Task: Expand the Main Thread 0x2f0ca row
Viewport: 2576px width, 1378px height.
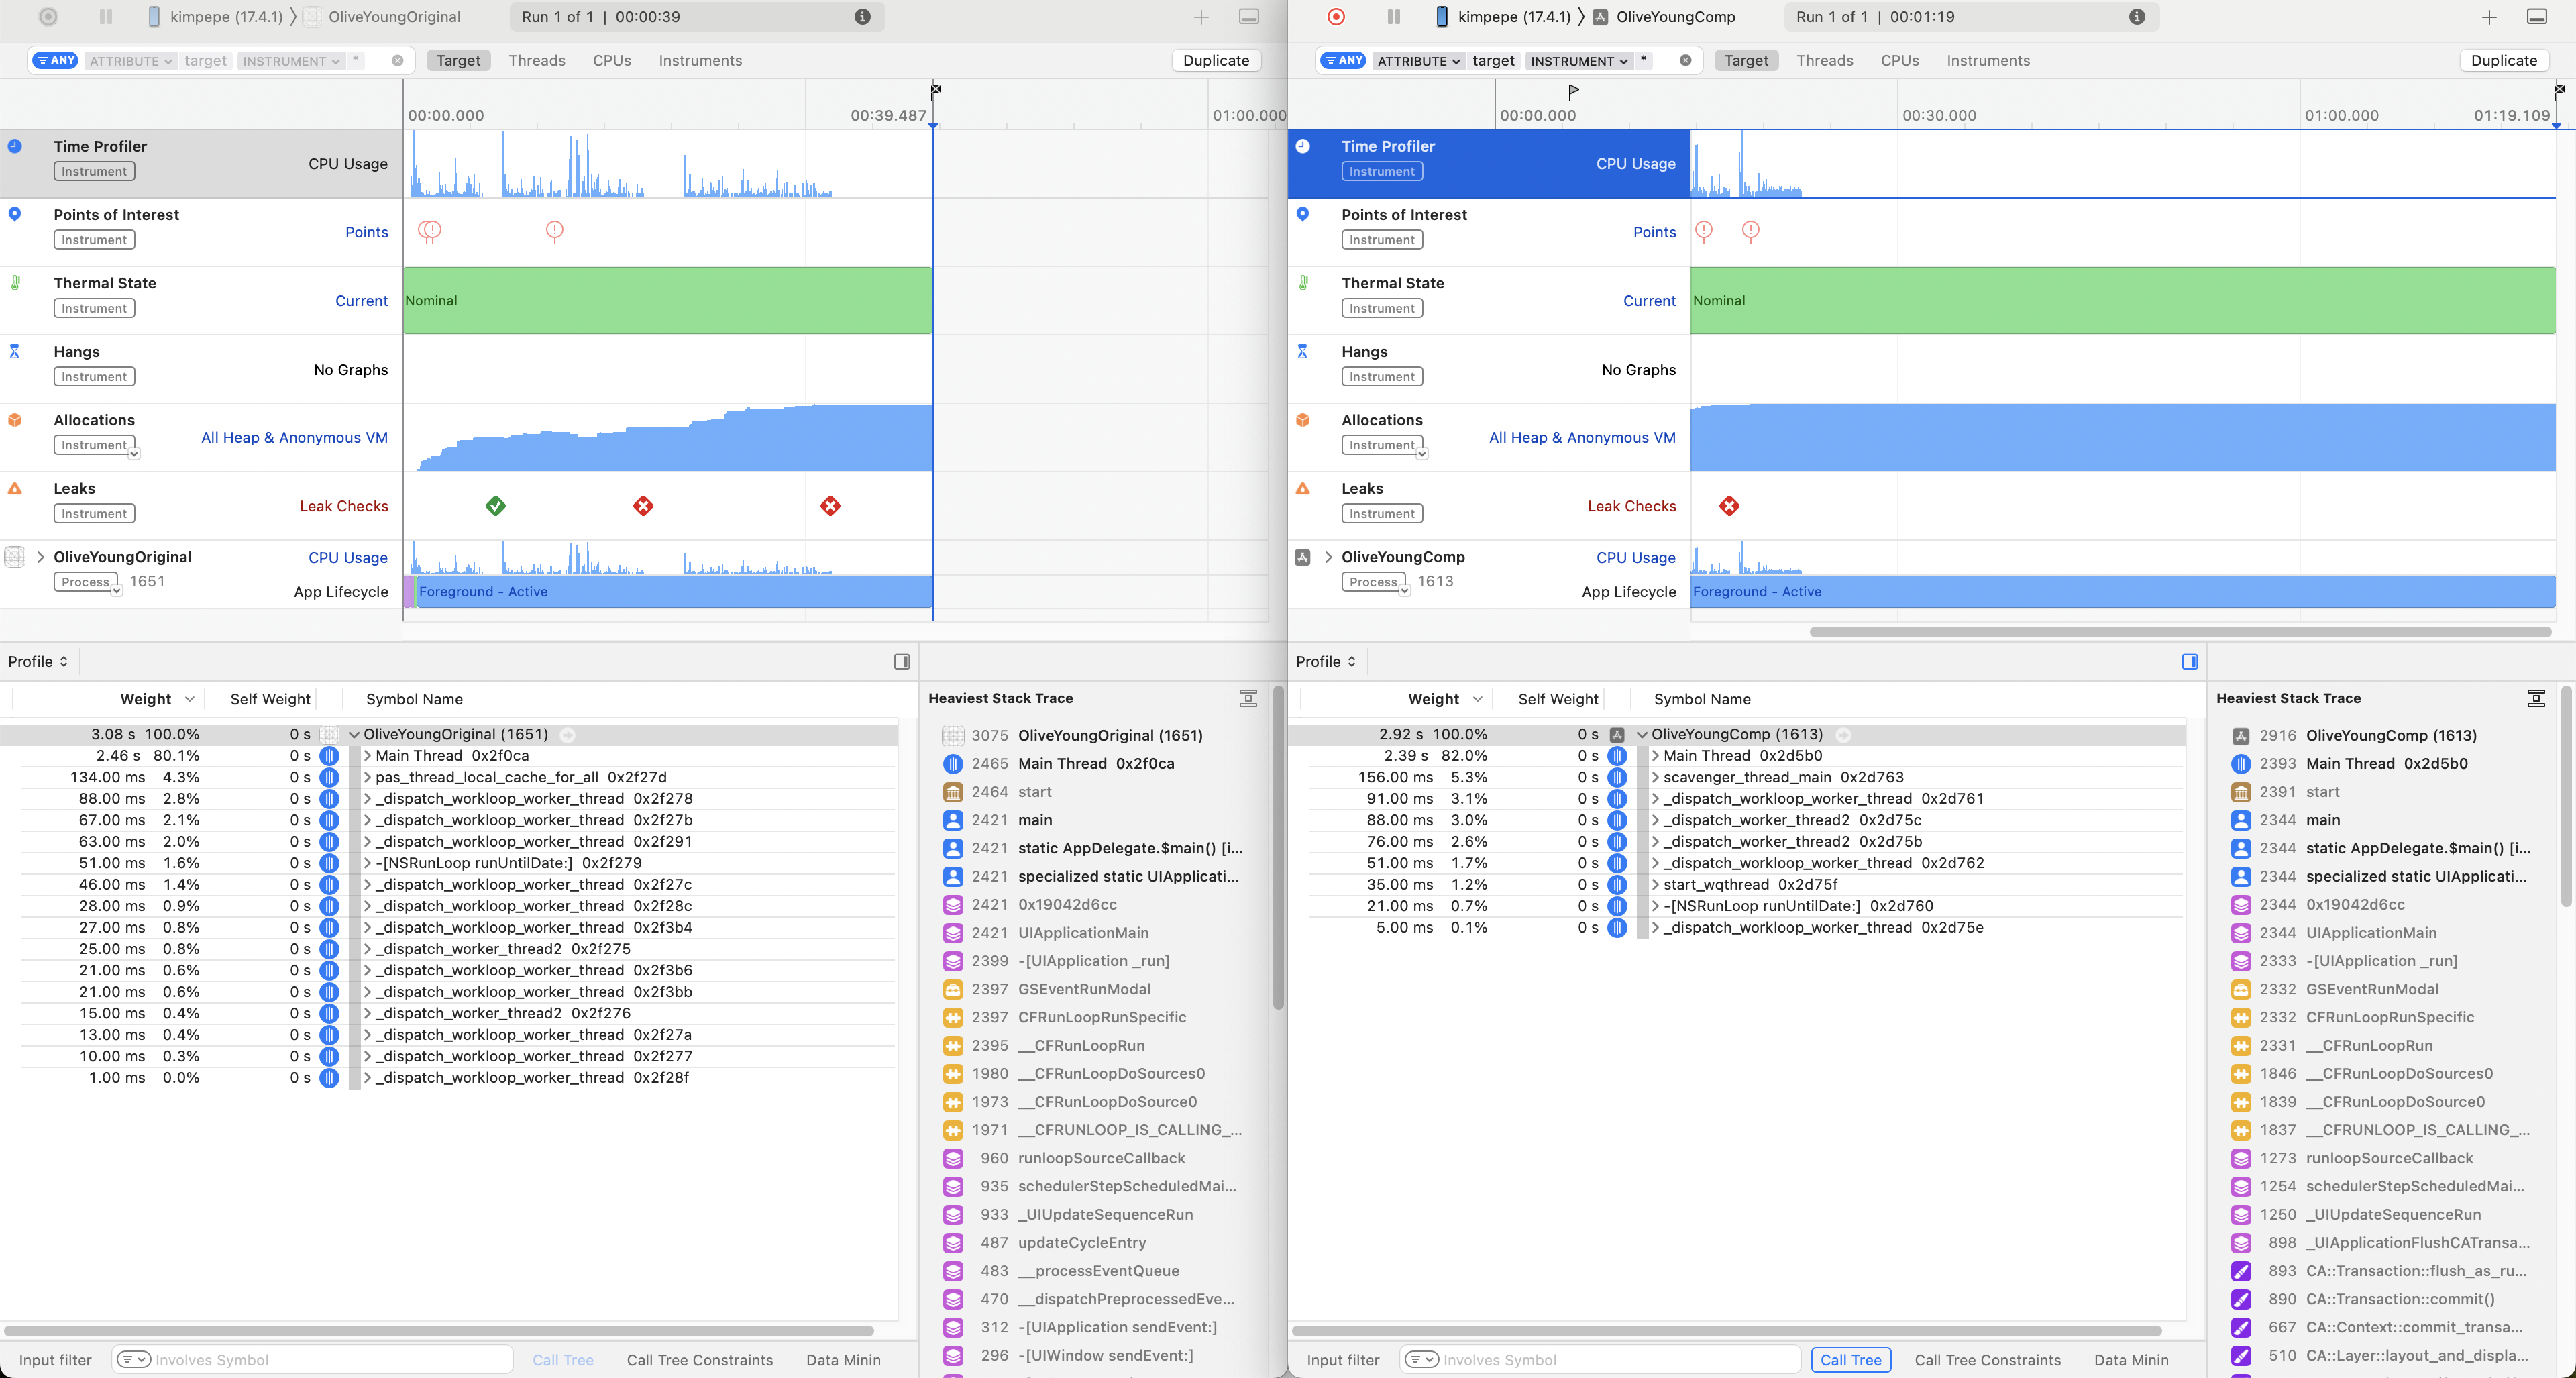Action: [x=368, y=756]
